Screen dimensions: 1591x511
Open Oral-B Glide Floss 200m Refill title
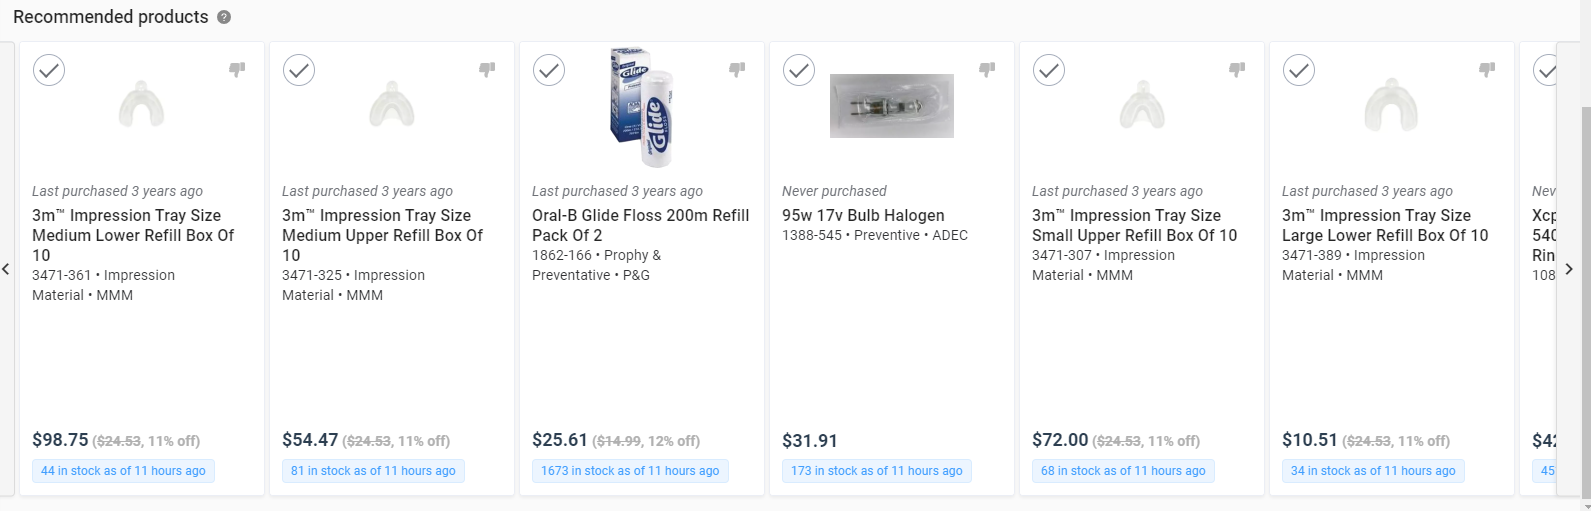(x=640, y=225)
